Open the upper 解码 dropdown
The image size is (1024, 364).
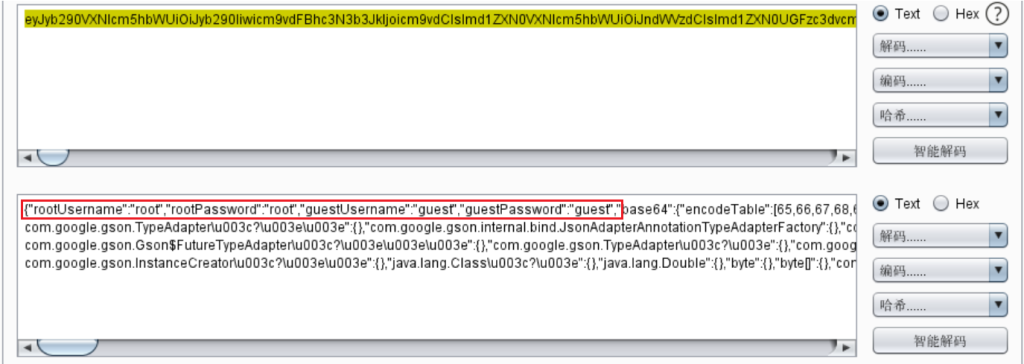coord(940,47)
